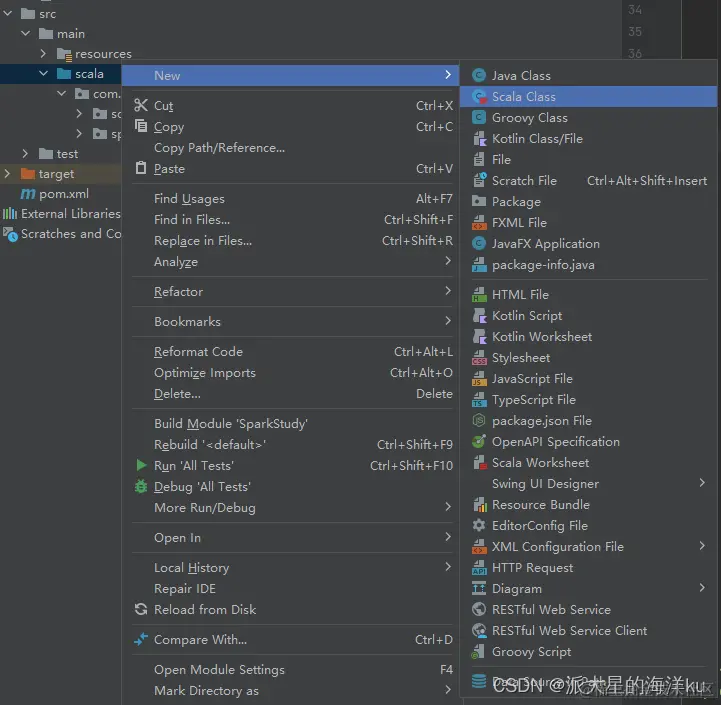This screenshot has width=721, height=705.
Task: Click the Scala Class icon
Action: (x=479, y=97)
